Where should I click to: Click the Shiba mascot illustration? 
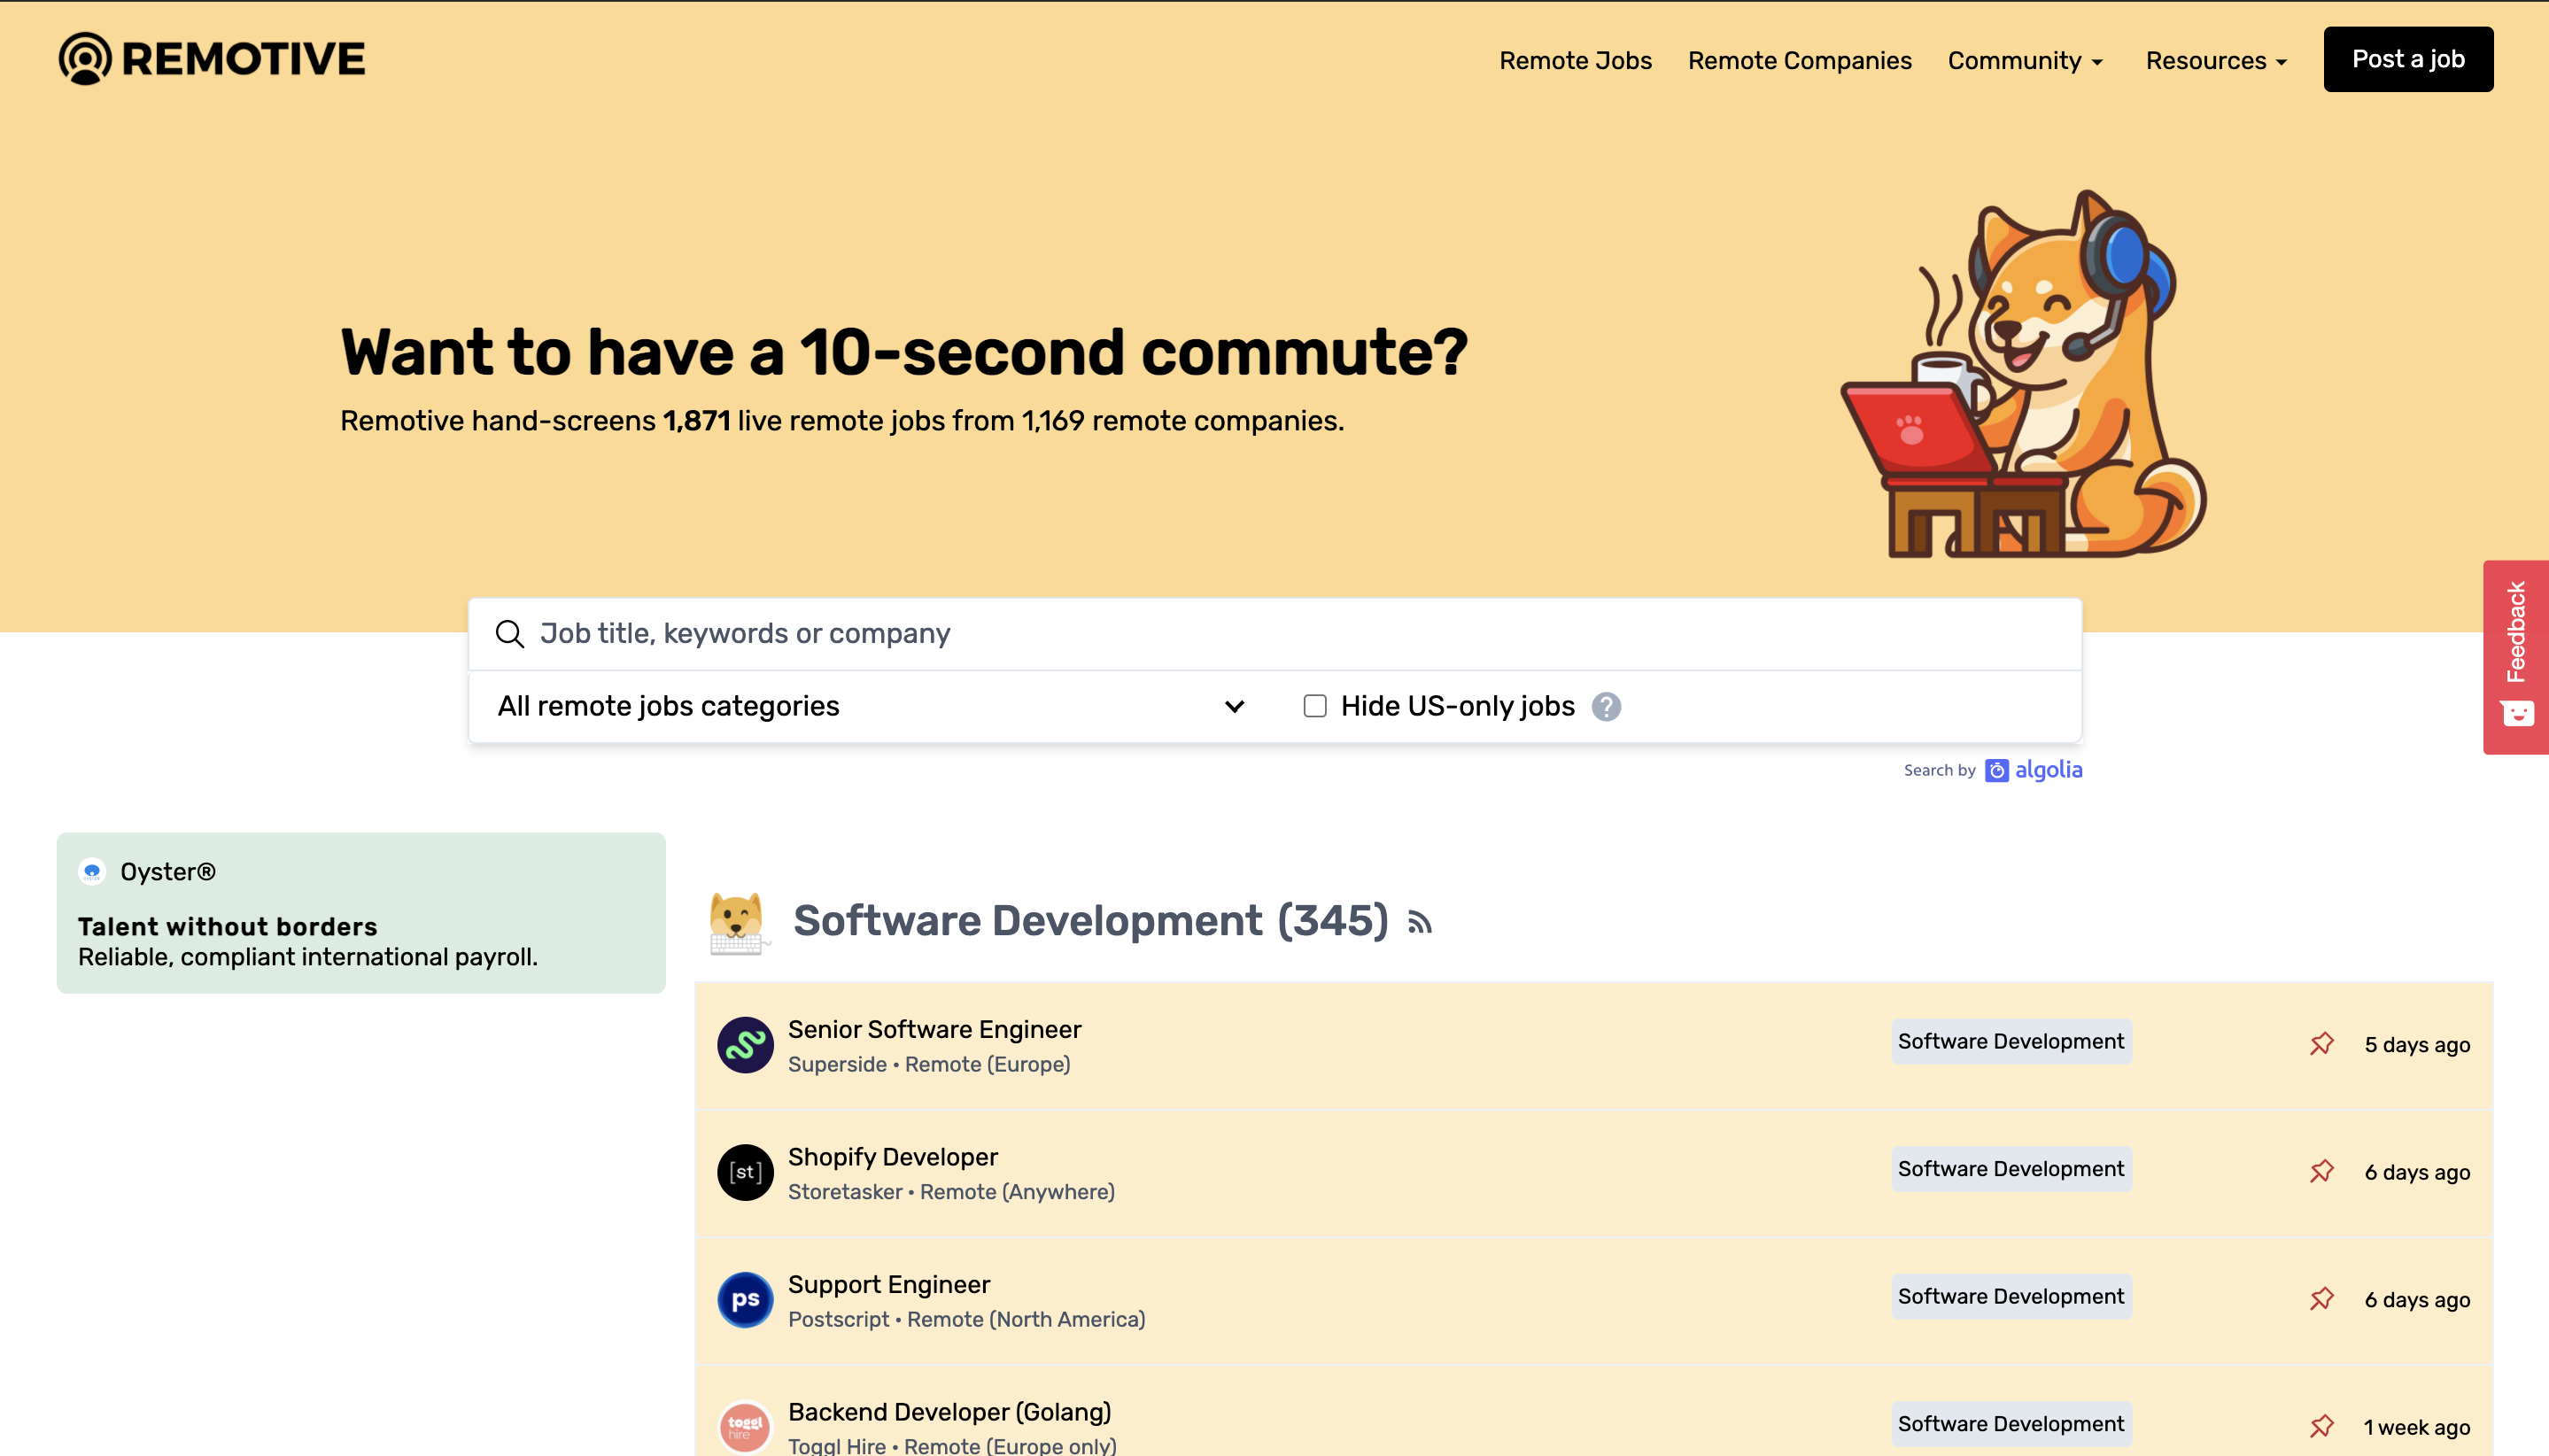pyautogui.click(x=2024, y=374)
